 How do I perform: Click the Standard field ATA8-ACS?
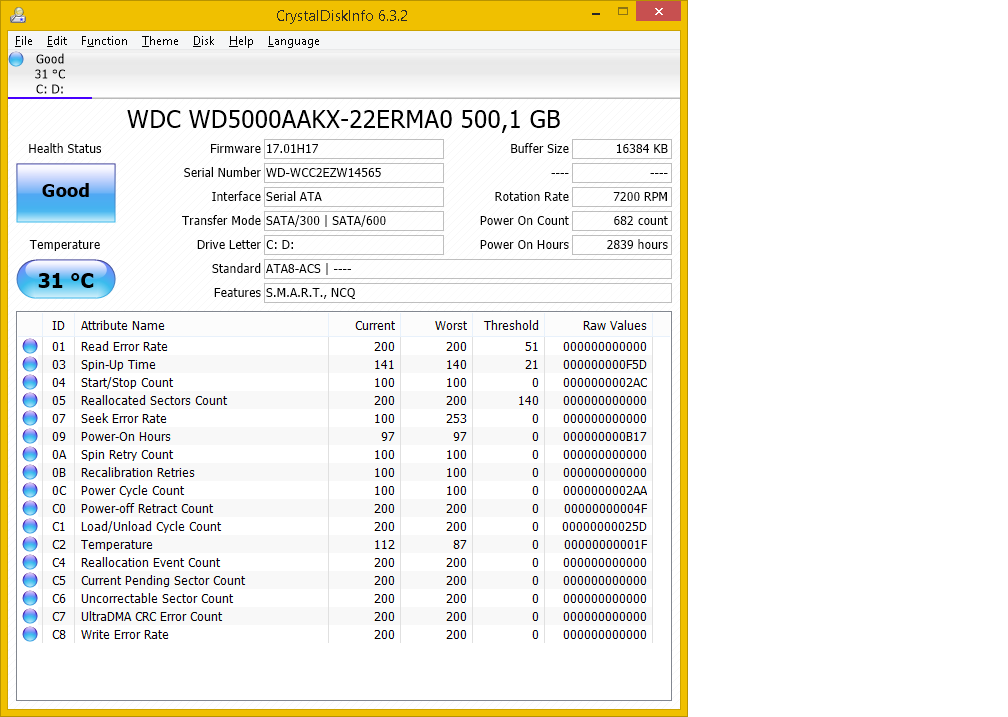click(x=467, y=269)
